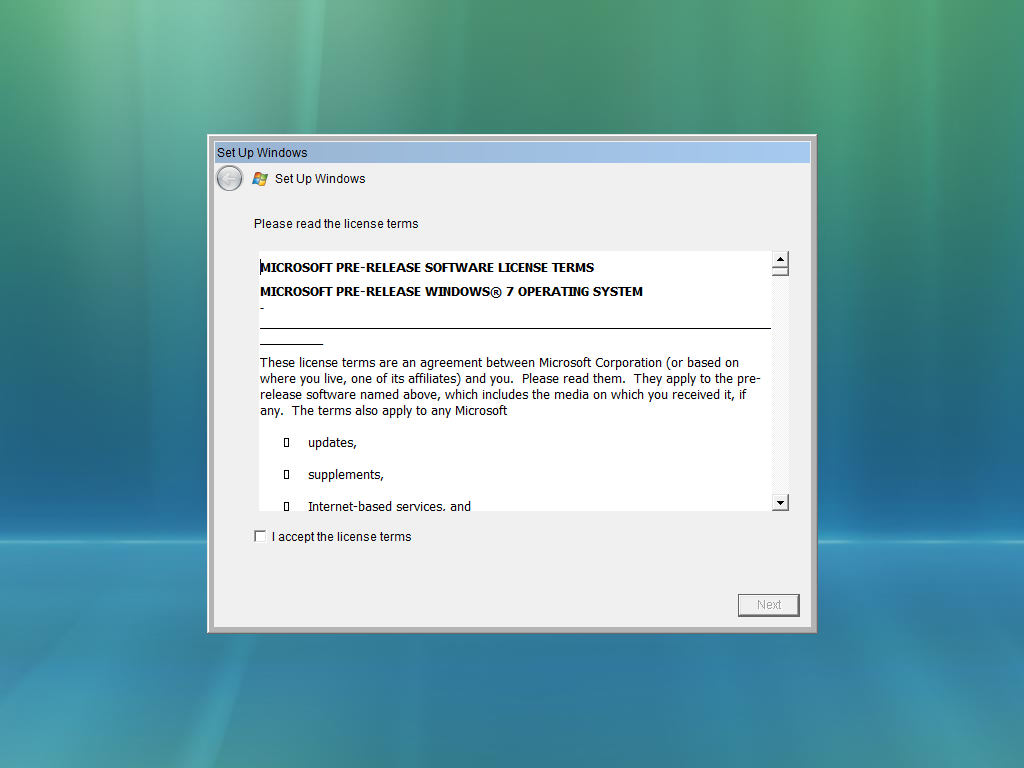Click the bullet marker before 'supplements,'

click(x=286, y=475)
